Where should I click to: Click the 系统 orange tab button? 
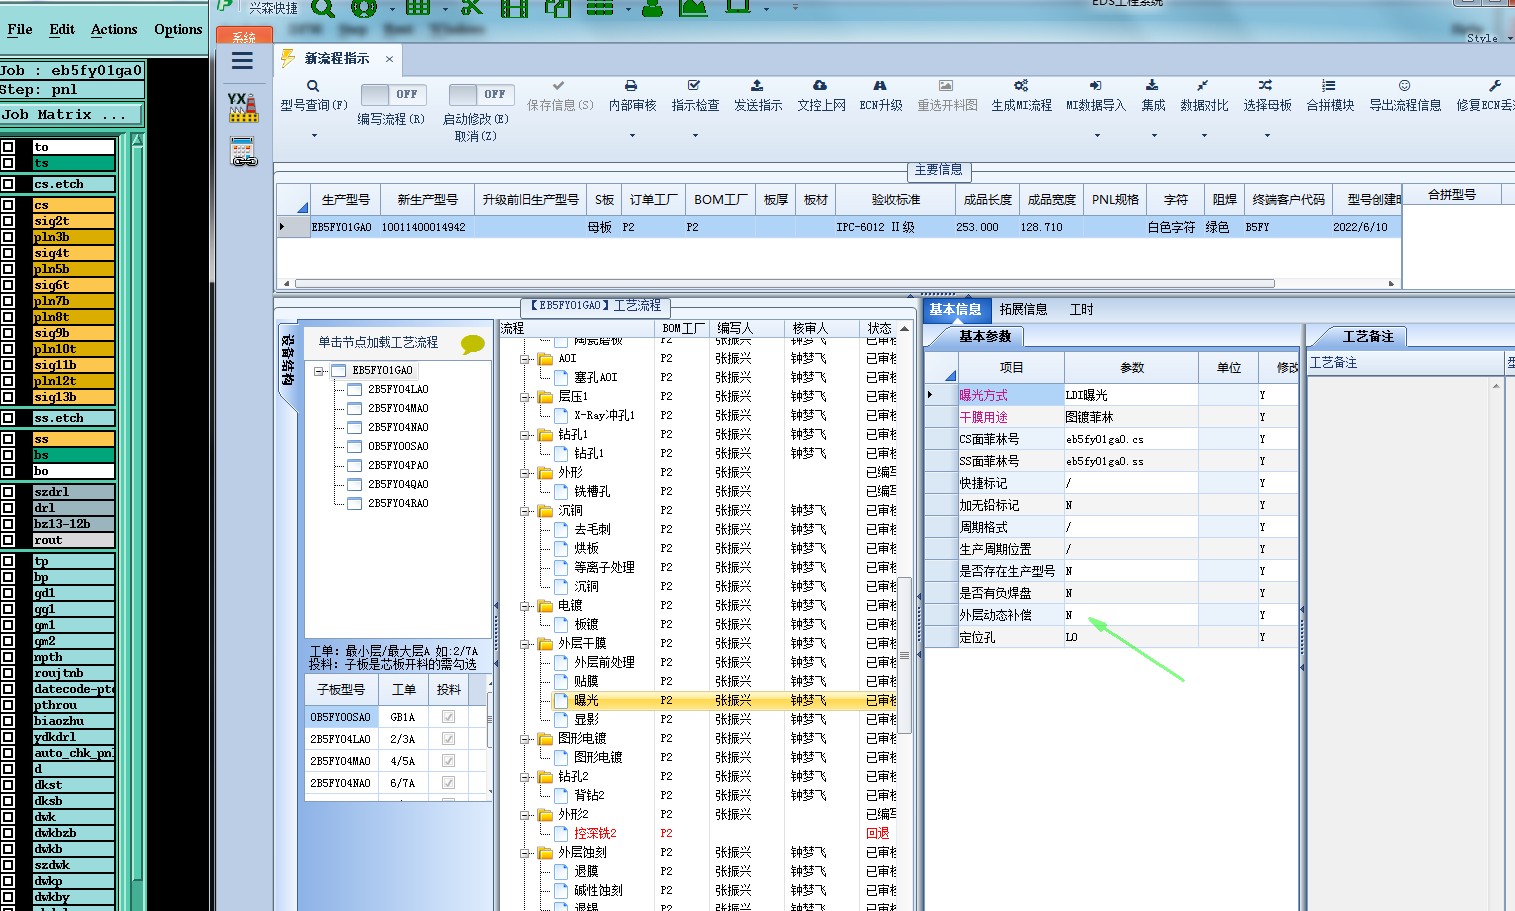pyautogui.click(x=244, y=37)
